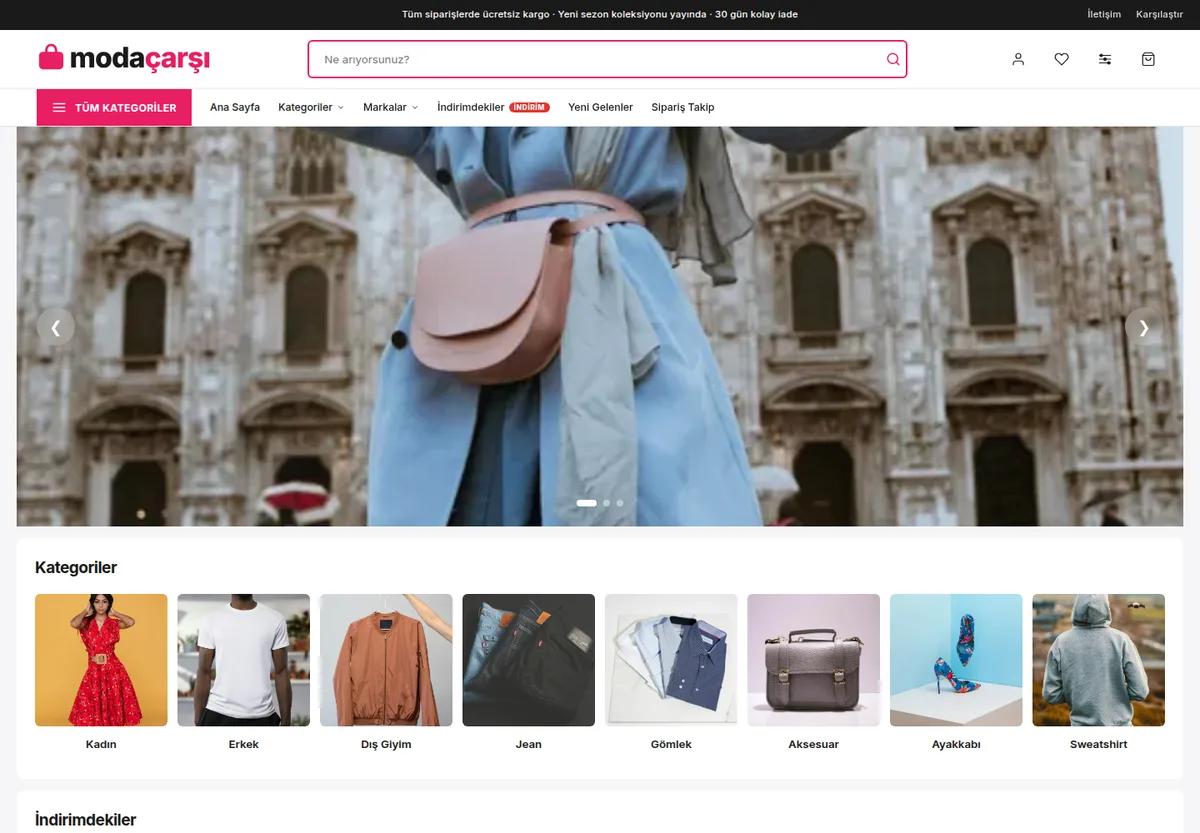
Task: Open the compare sliders icon
Action: pos(1105,59)
